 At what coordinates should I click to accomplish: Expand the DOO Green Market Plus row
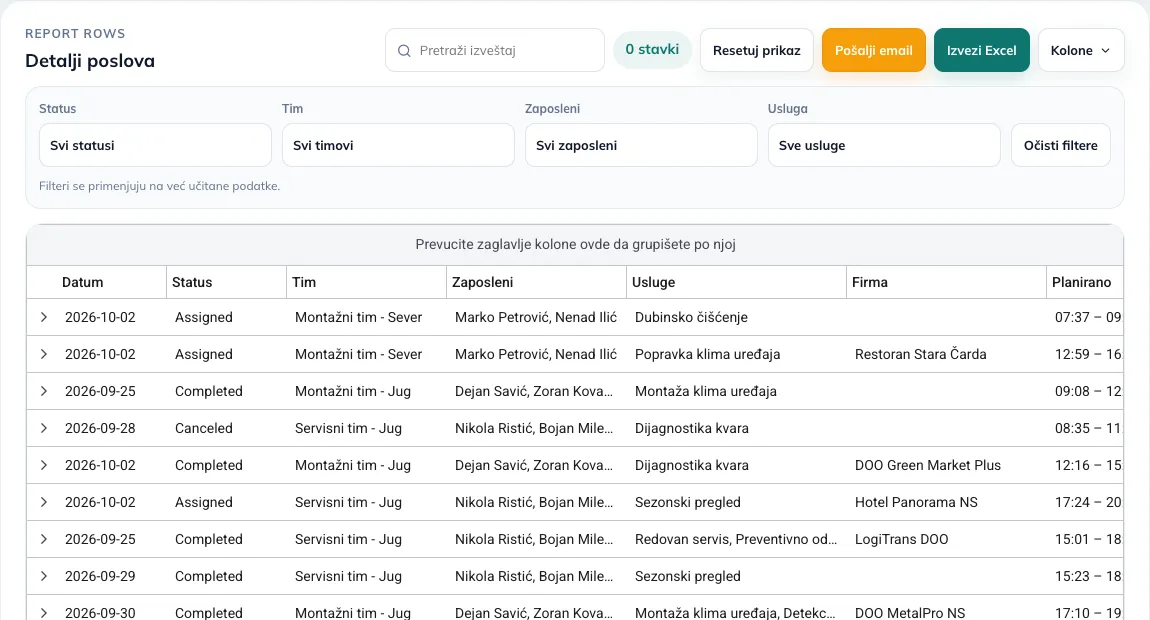pos(44,465)
